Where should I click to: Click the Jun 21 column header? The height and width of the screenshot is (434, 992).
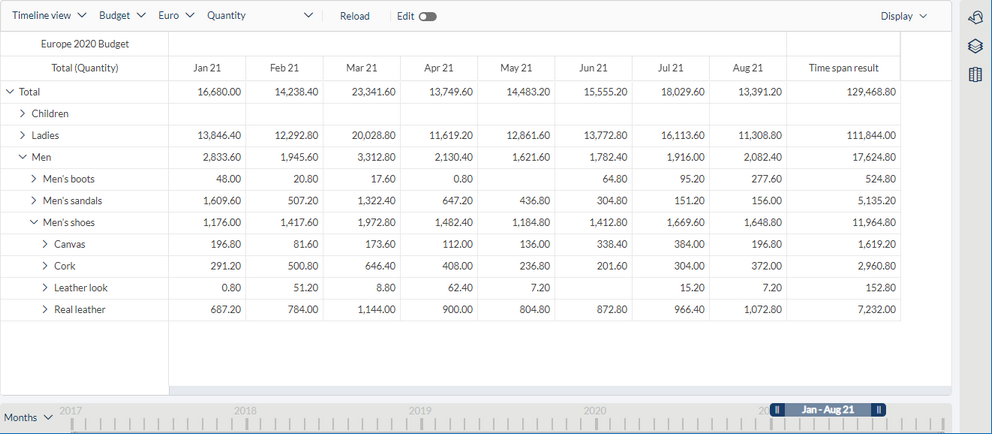[593, 68]
